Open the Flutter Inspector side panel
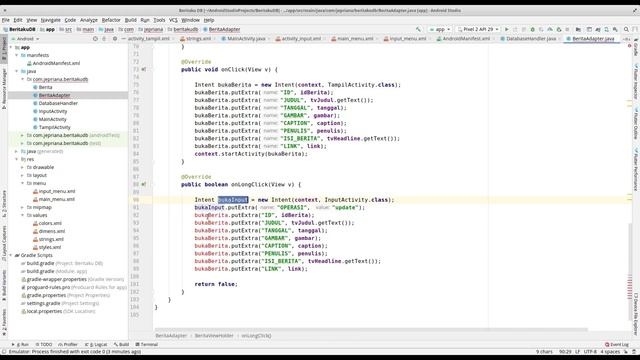This screenshot has height=360, width=640. tap(636, 82)
